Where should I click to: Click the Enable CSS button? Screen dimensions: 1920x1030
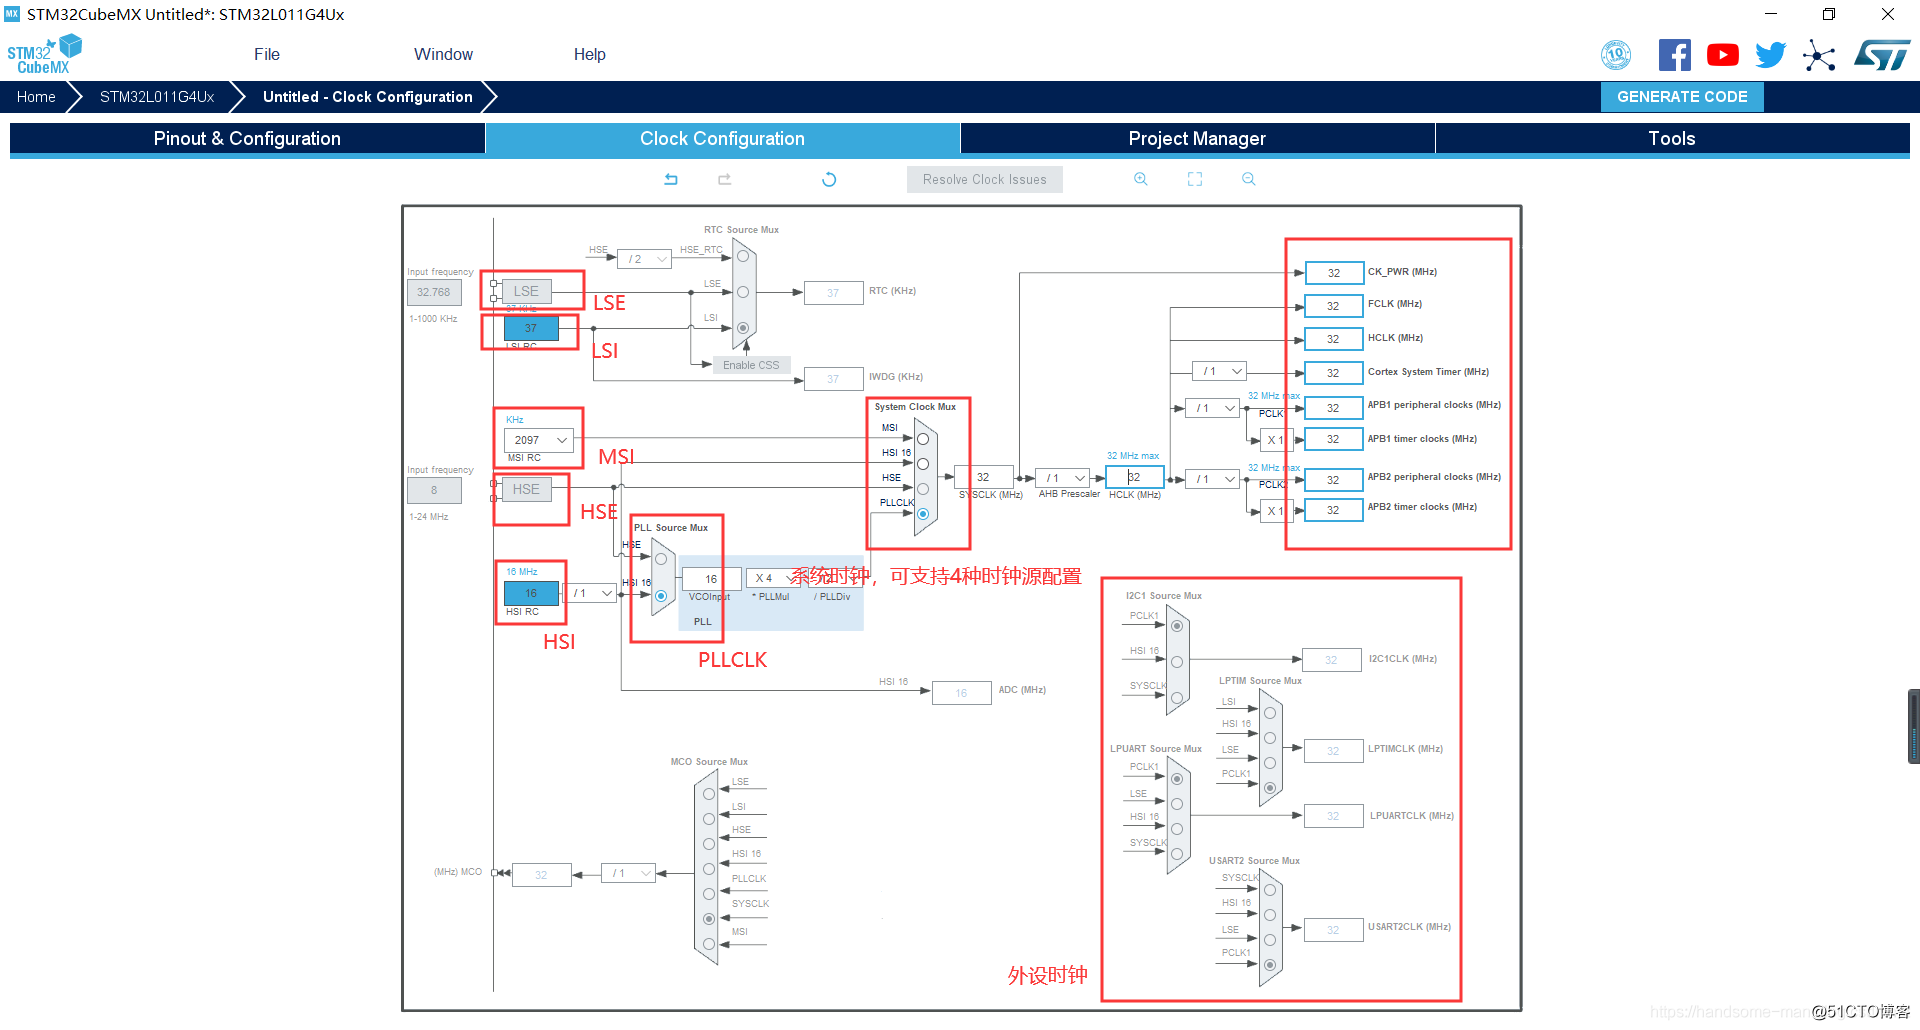tap(751, 365)
